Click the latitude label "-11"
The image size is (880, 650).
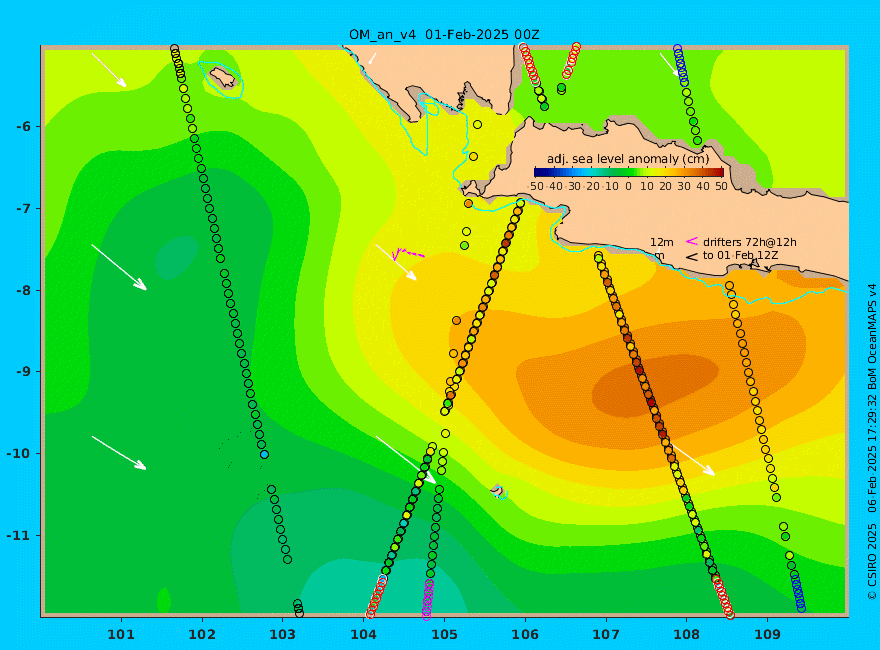click(19, 535)
